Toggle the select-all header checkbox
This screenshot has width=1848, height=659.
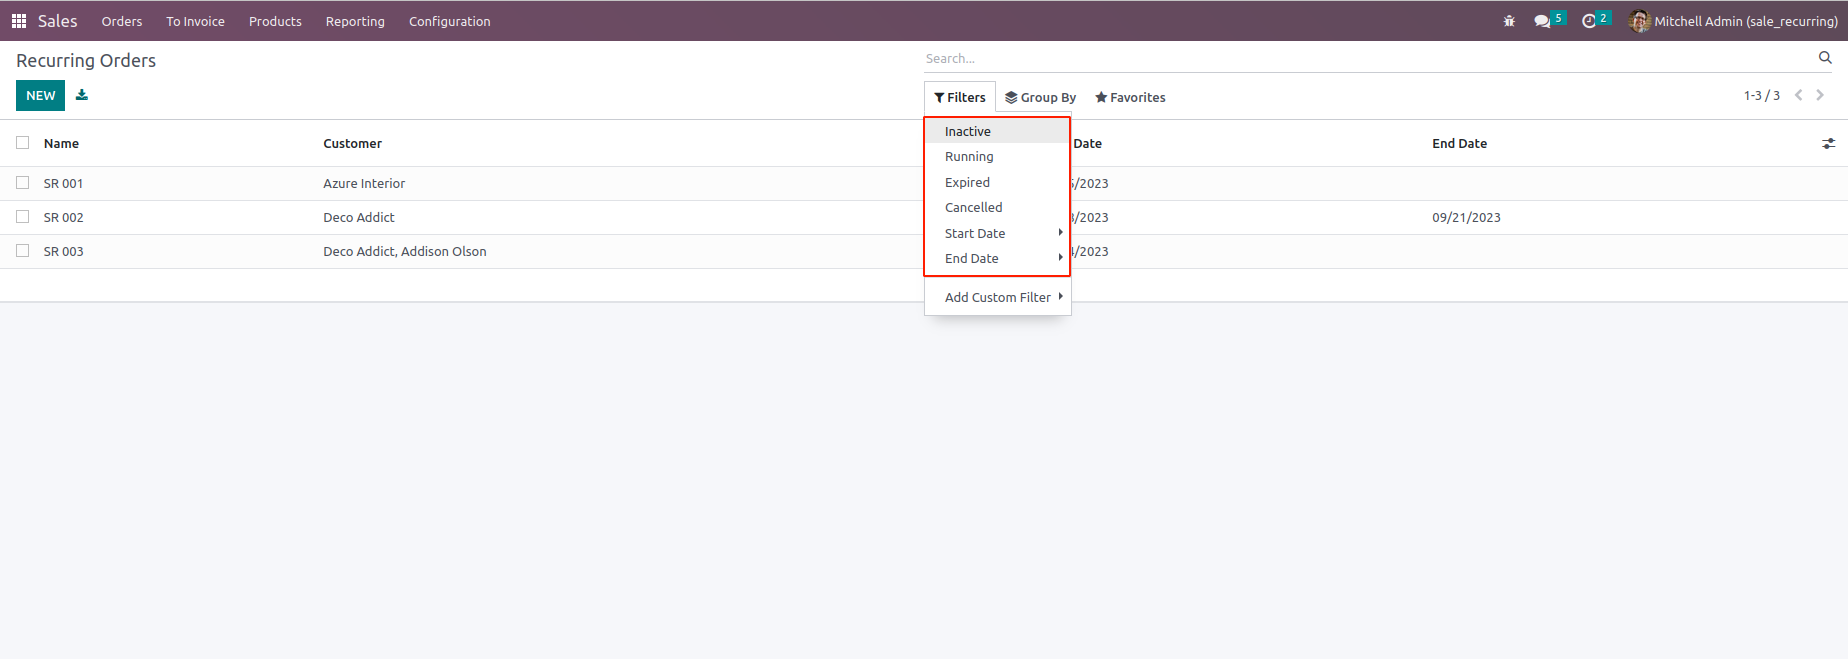point(22,143)
